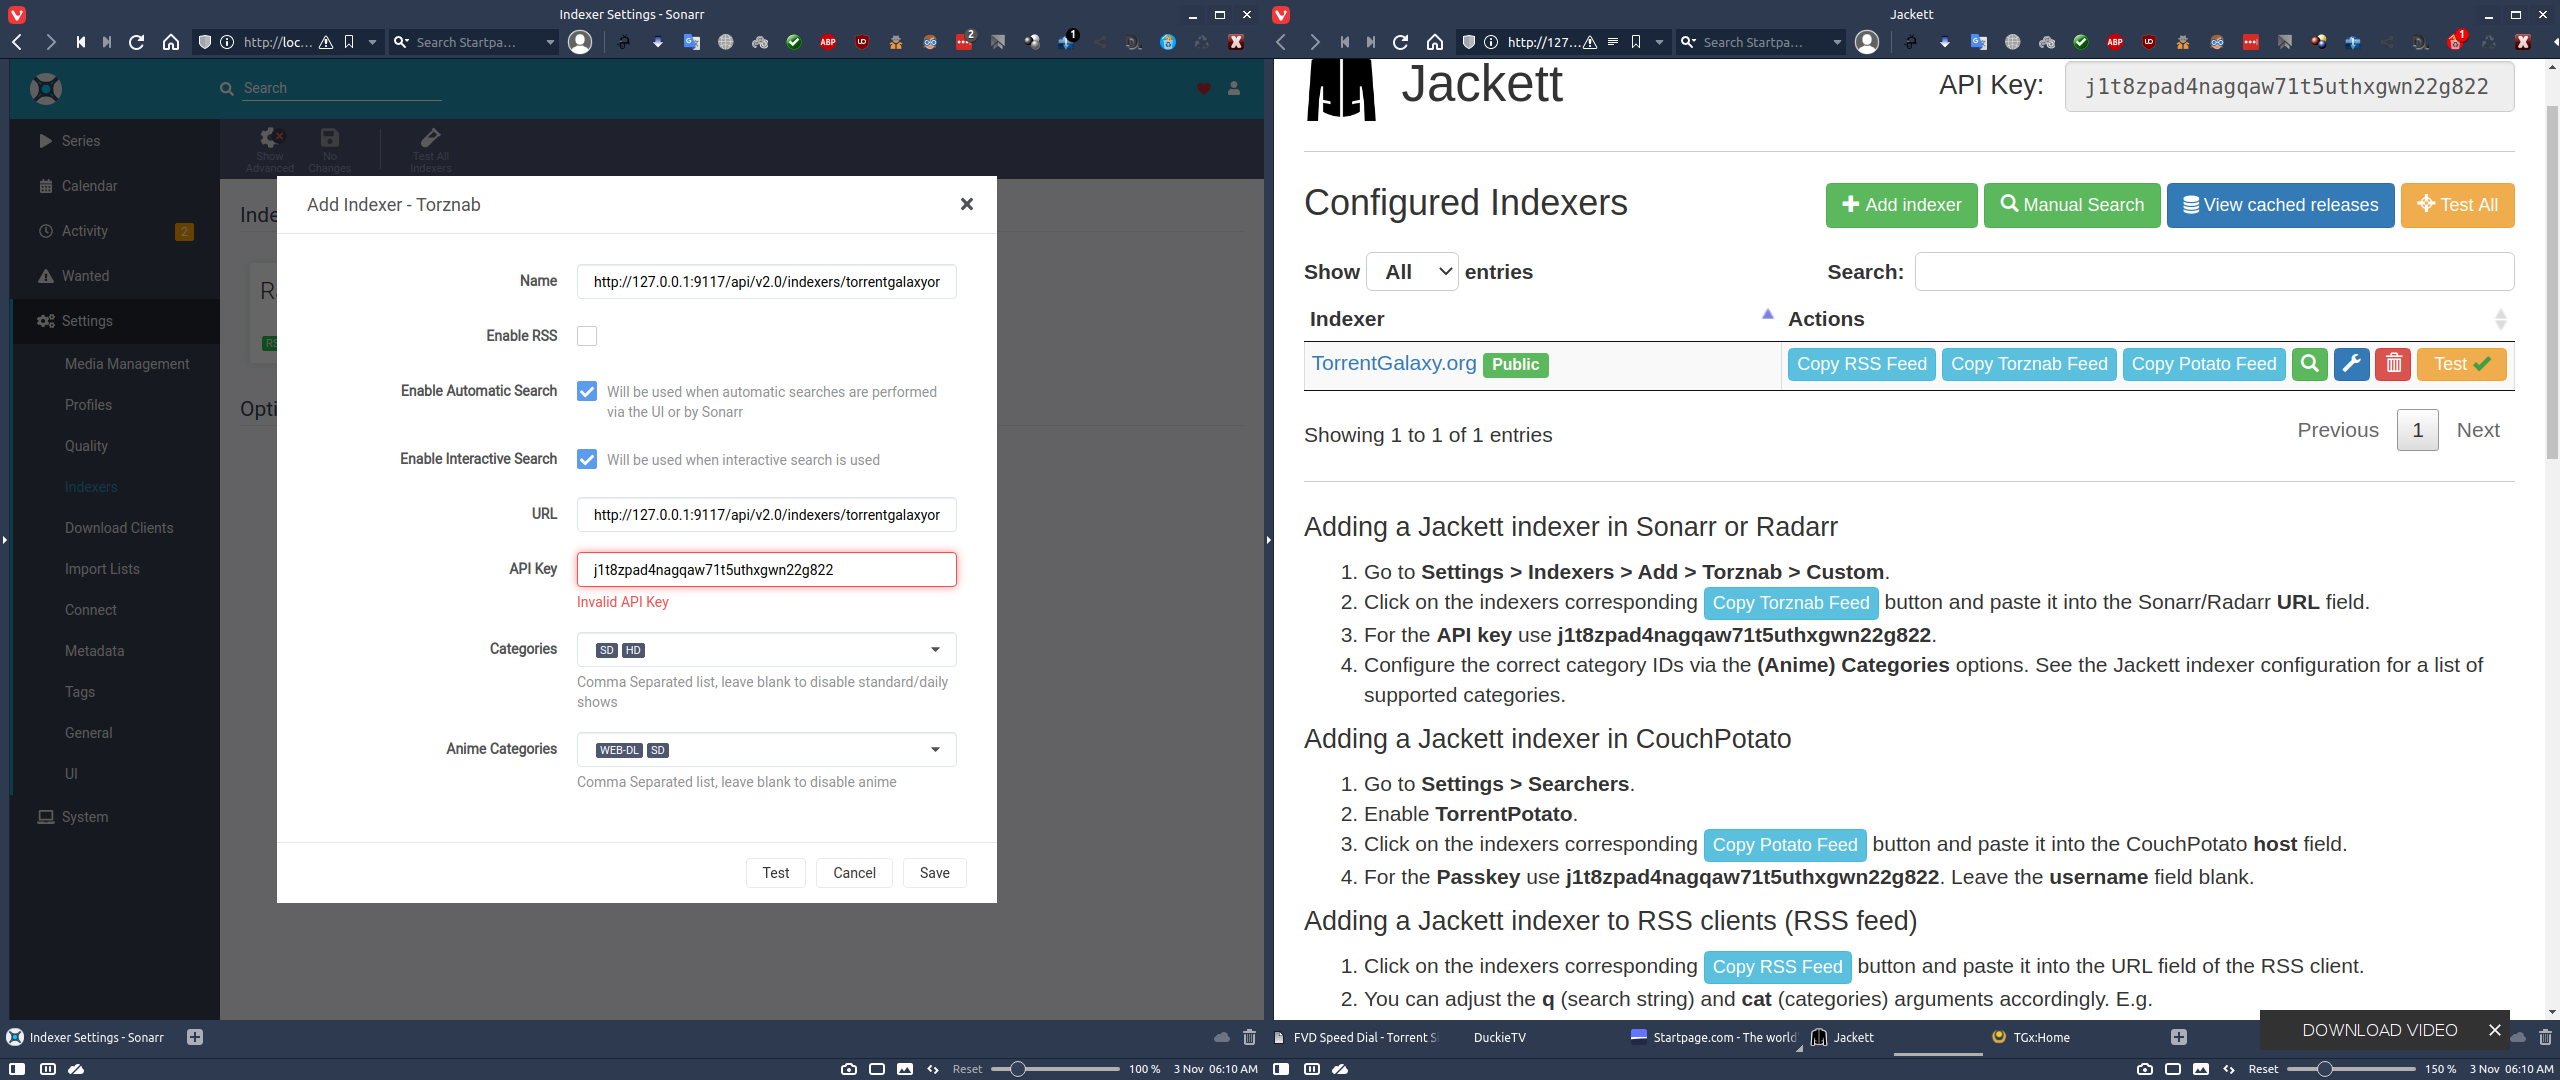Image resolution: width=2560 pixels, height=1080 pixels.
Task: Click the Add indexer button in Jackett
Action: pyautogui.click(x=1902, y=206)
